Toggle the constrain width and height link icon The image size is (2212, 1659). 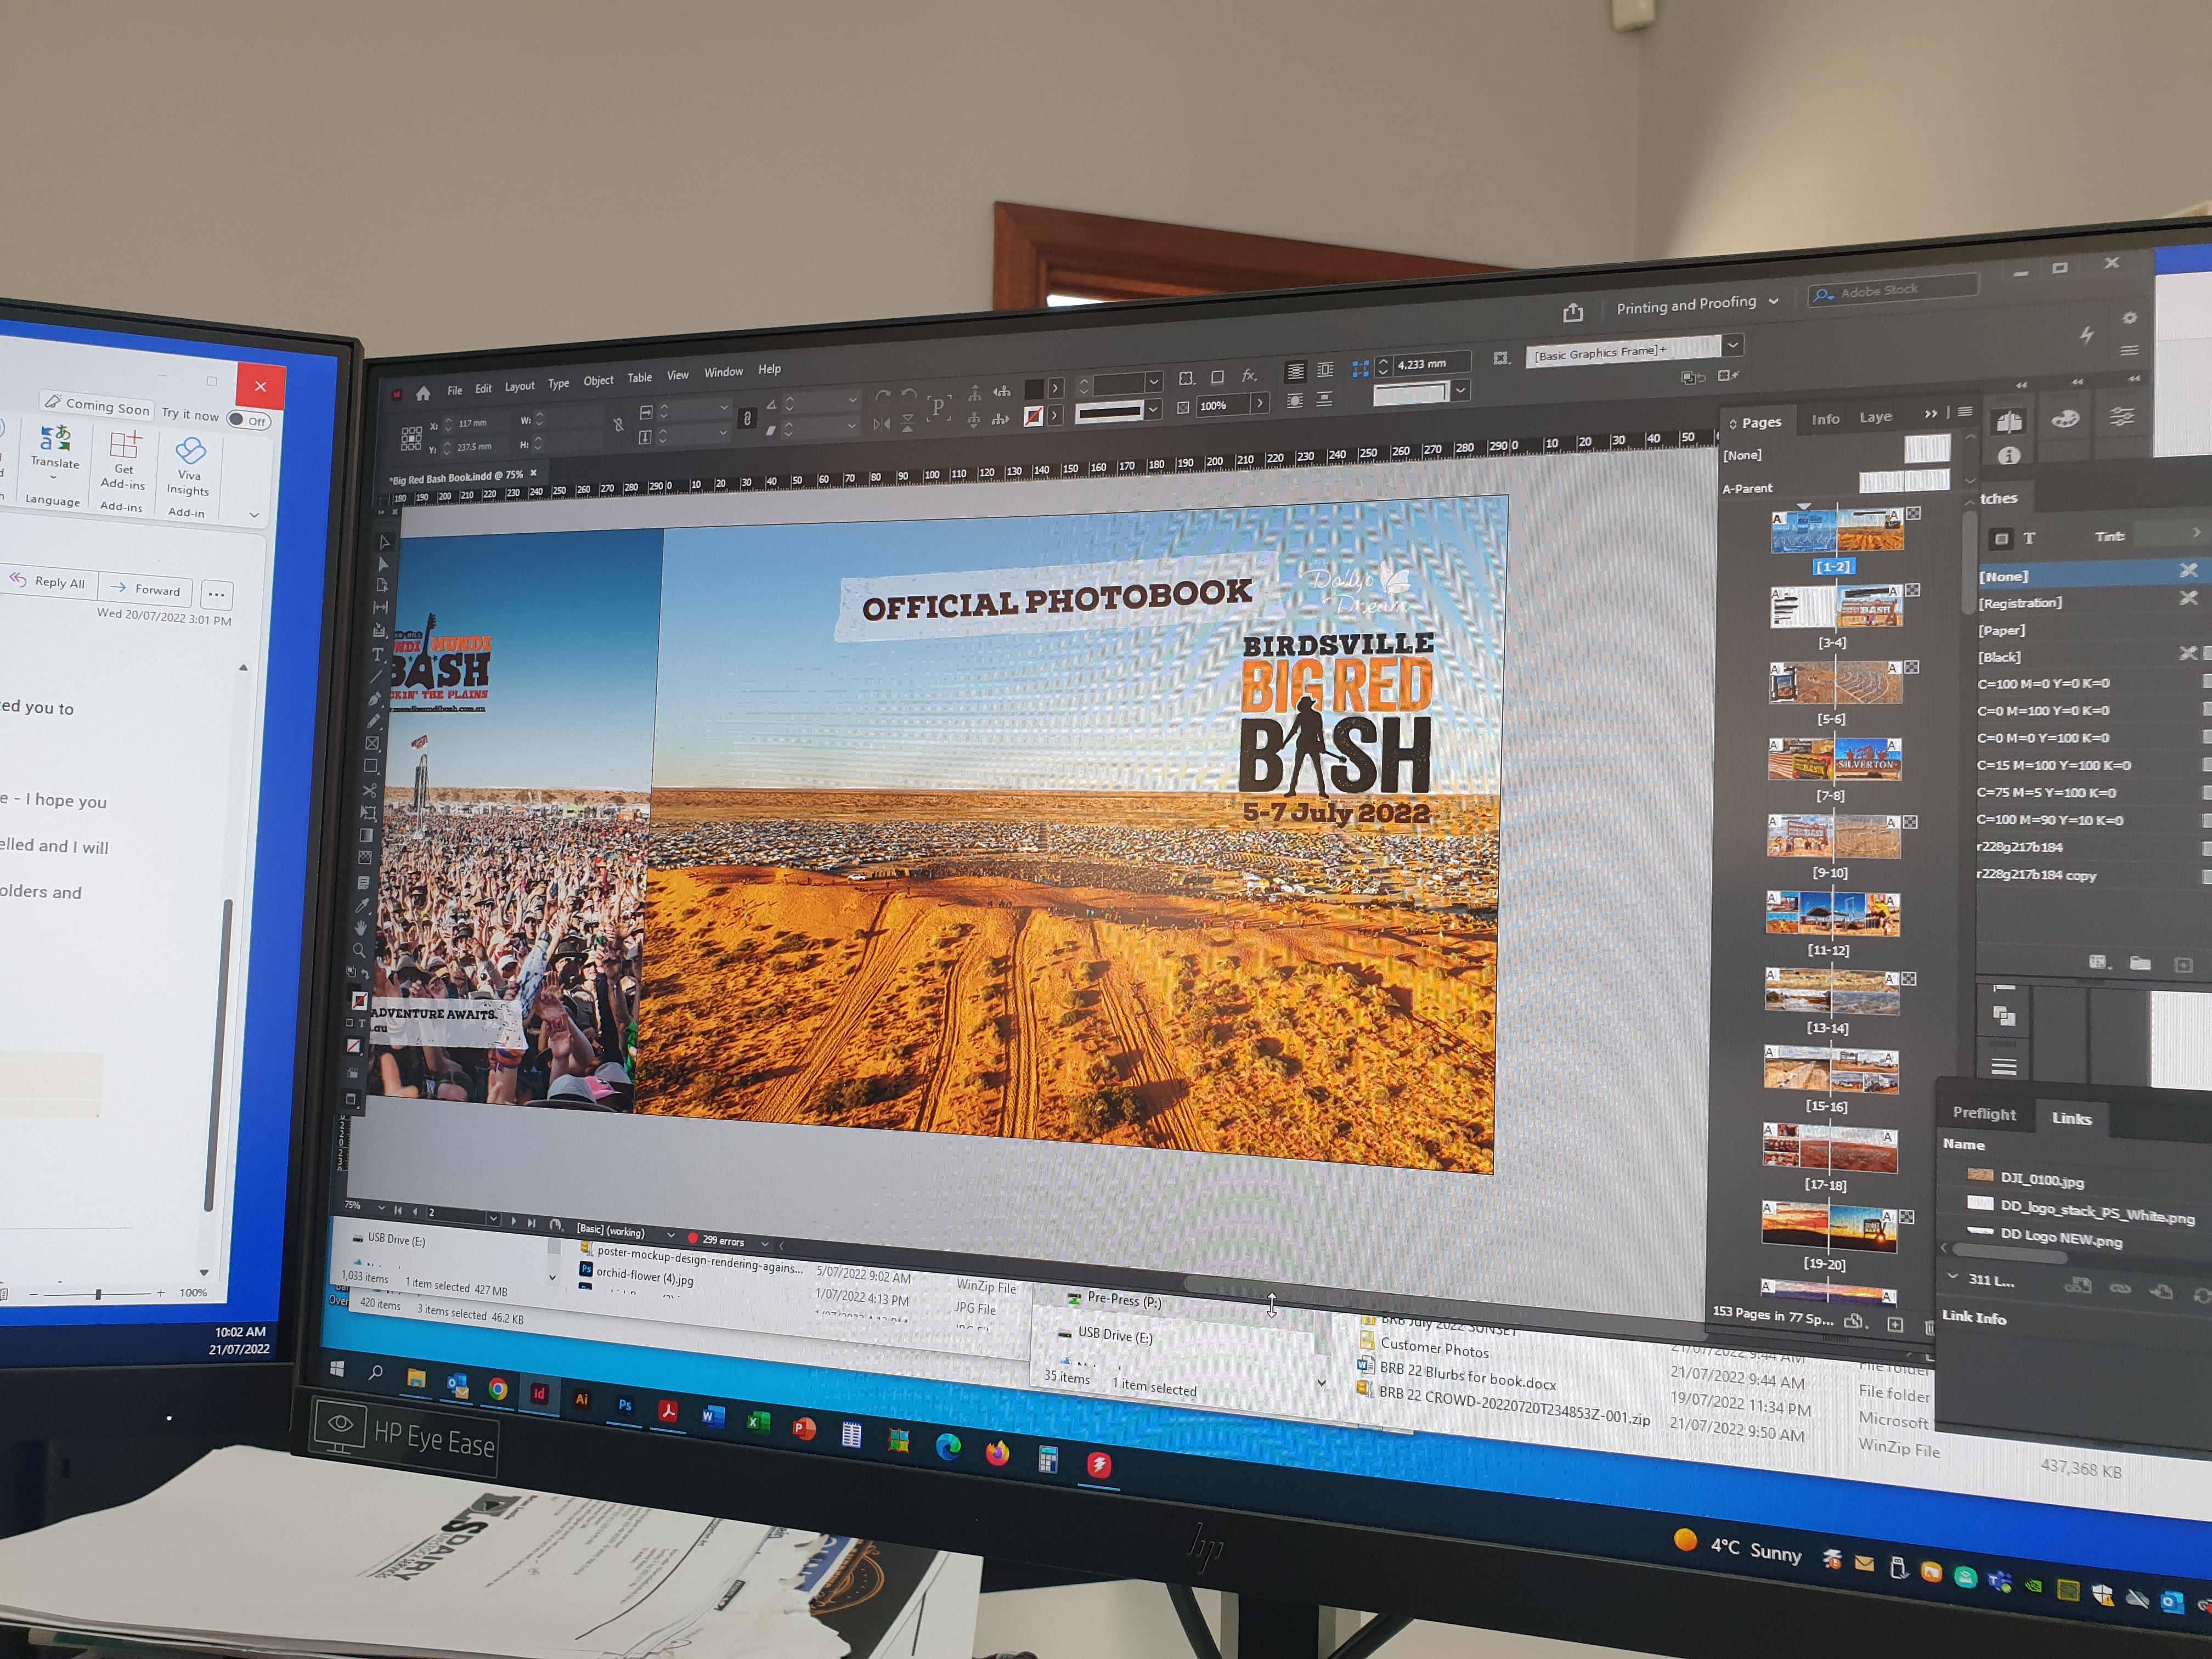[618, 425]
